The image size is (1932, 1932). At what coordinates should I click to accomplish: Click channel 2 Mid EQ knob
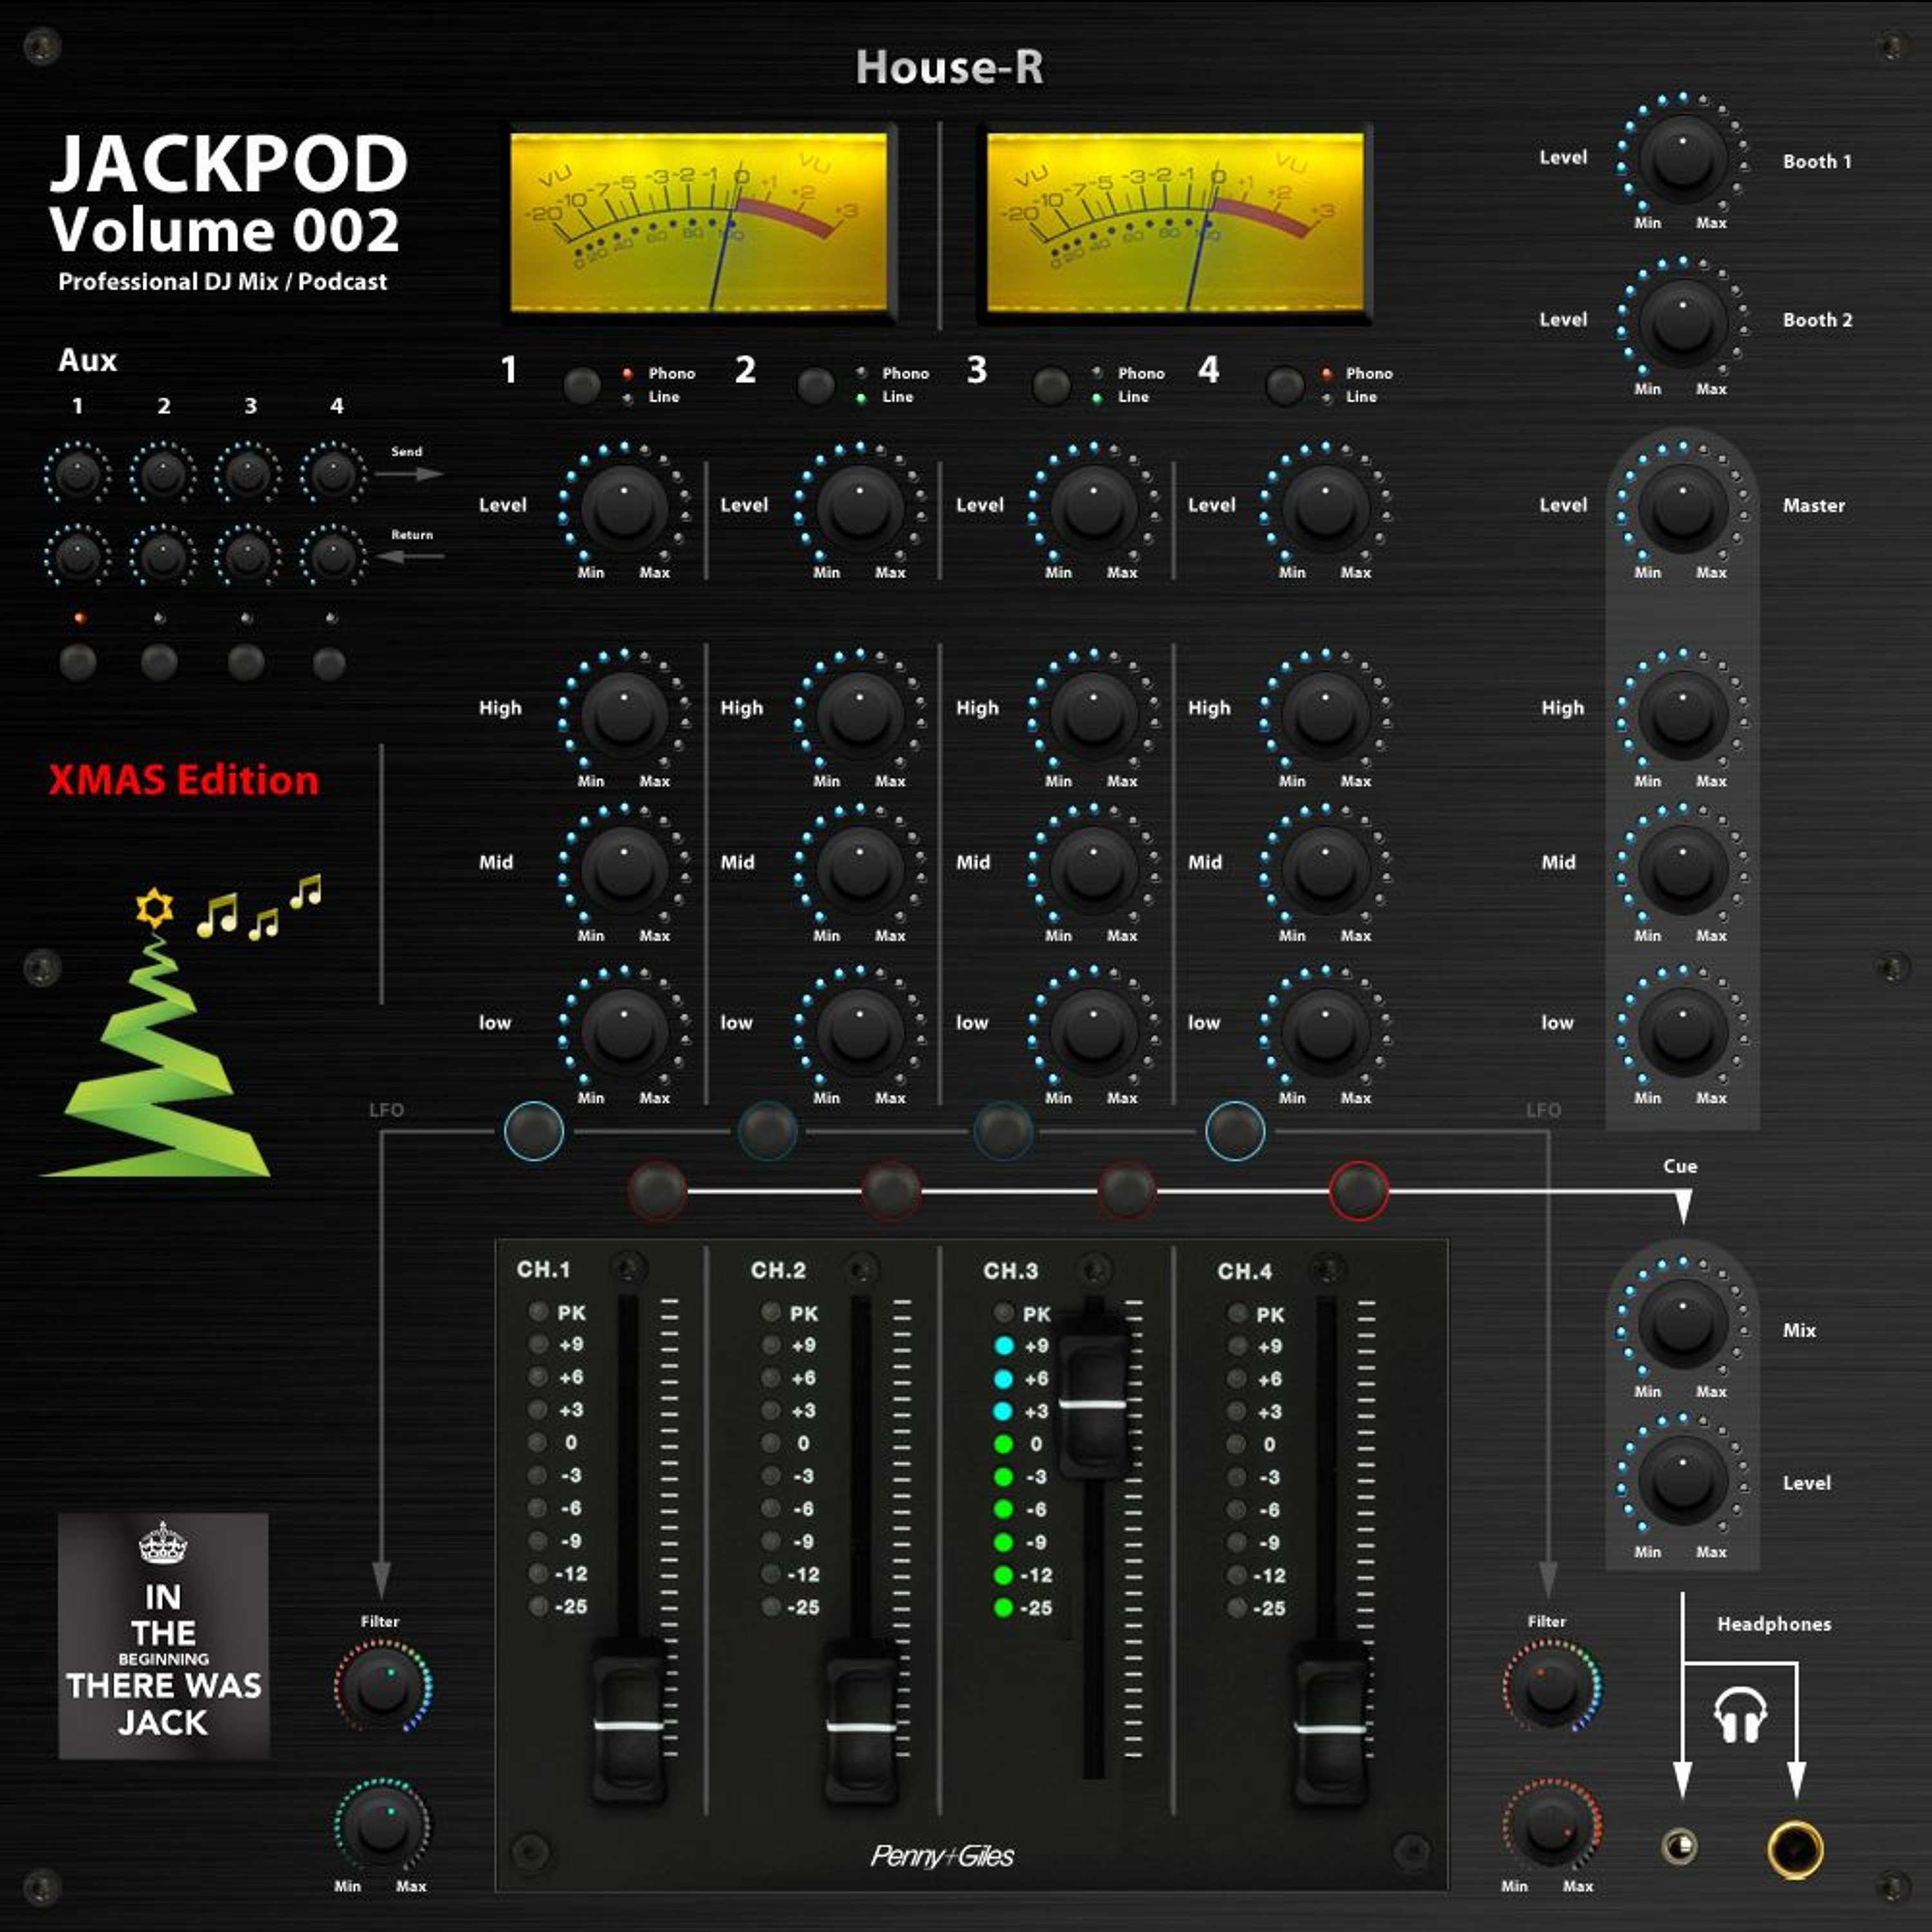(x=860, y=871)
